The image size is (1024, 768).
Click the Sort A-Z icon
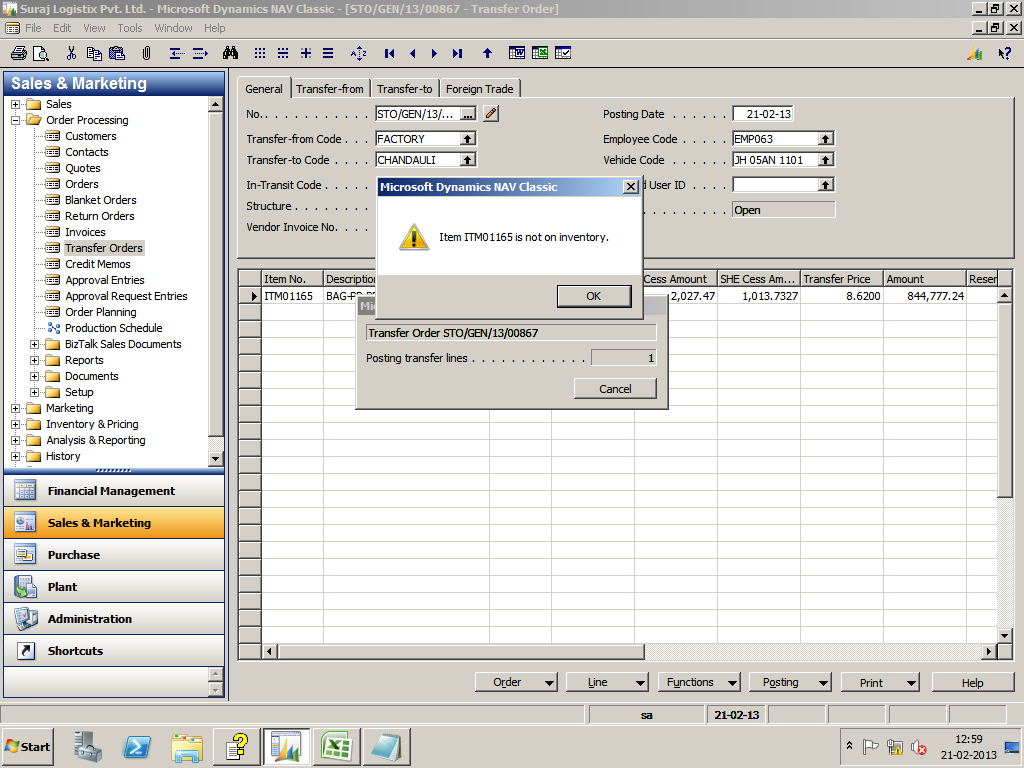[x=359, y=54]
